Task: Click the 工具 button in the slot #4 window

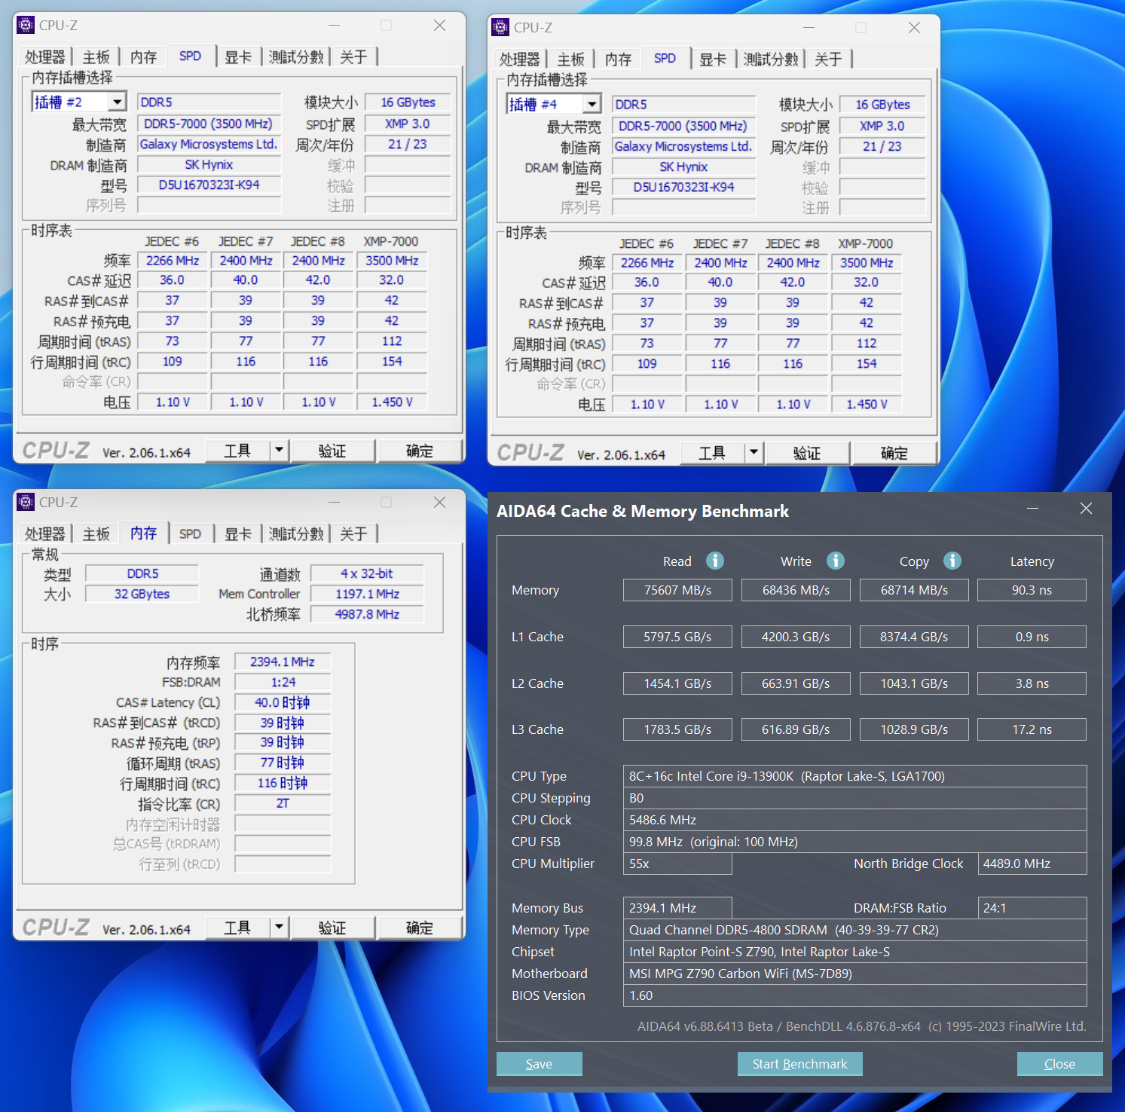Action: 712,453
